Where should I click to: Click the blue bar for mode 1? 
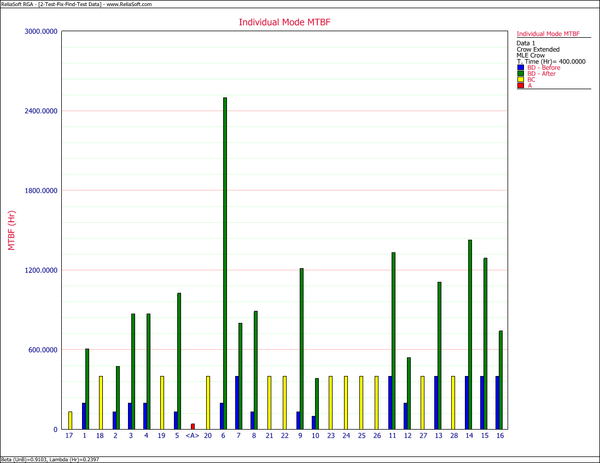click(x=84, y=416)
